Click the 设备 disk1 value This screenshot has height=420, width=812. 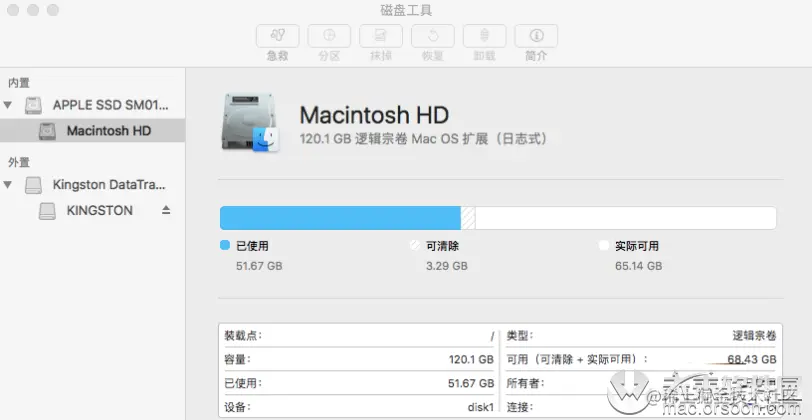pyautogui.click(x=481, y=407)
